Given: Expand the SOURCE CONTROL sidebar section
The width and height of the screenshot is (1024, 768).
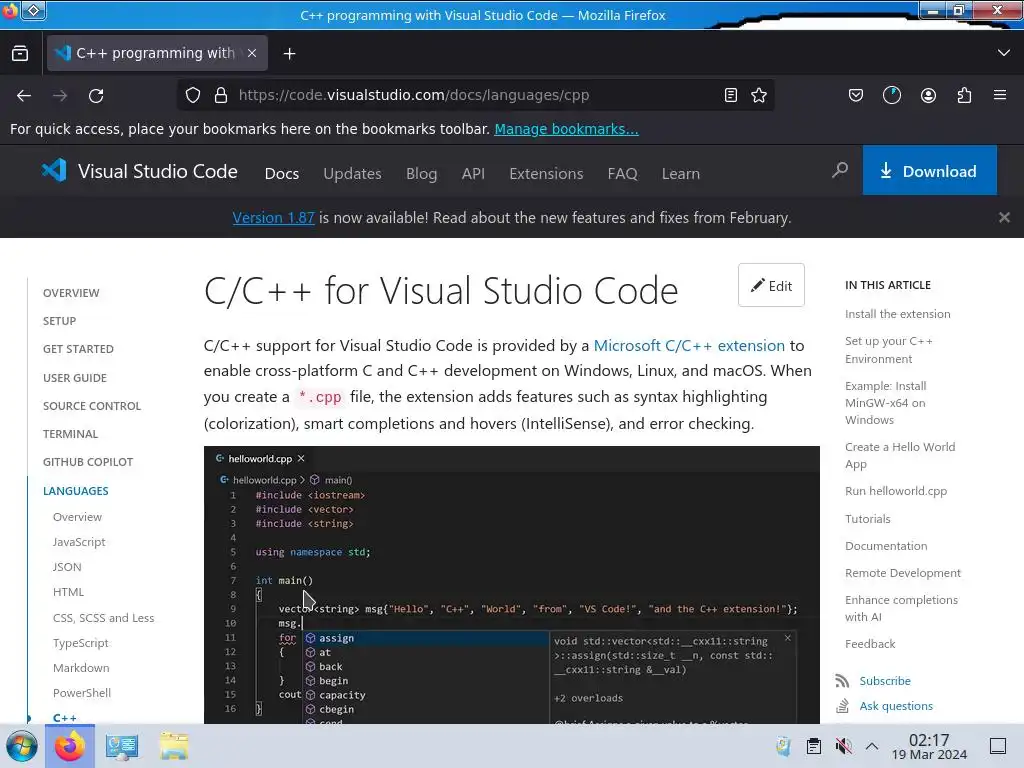Looking at the screenshot, I should click(91, 406).
